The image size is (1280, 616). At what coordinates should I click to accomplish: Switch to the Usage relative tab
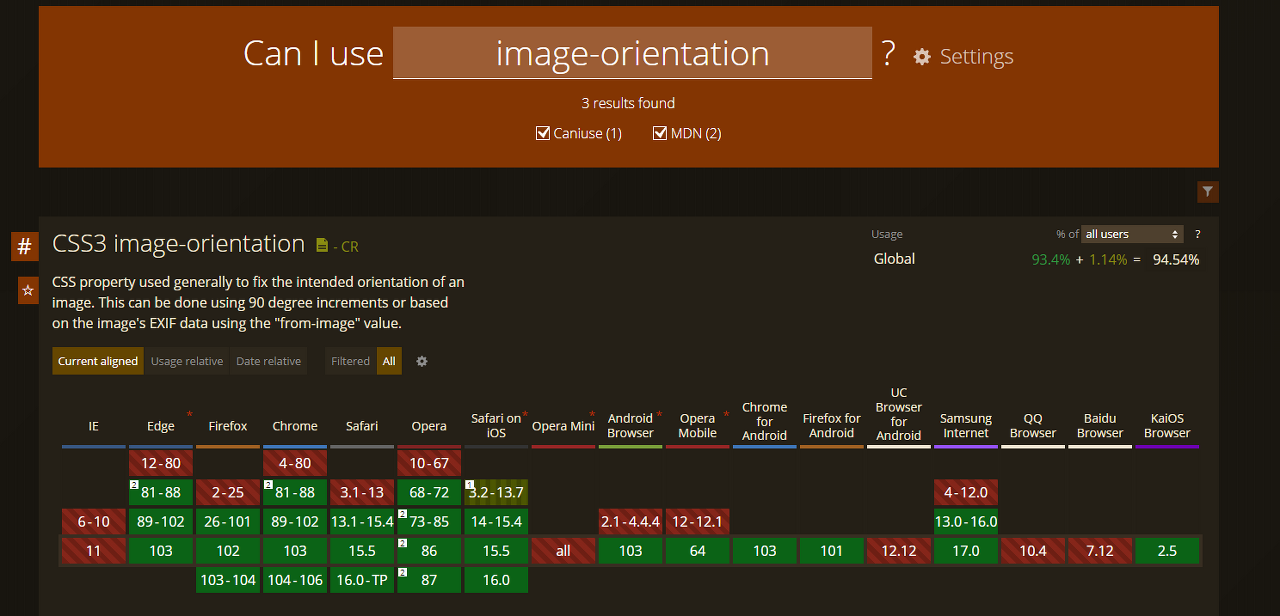tap(187, 361)
